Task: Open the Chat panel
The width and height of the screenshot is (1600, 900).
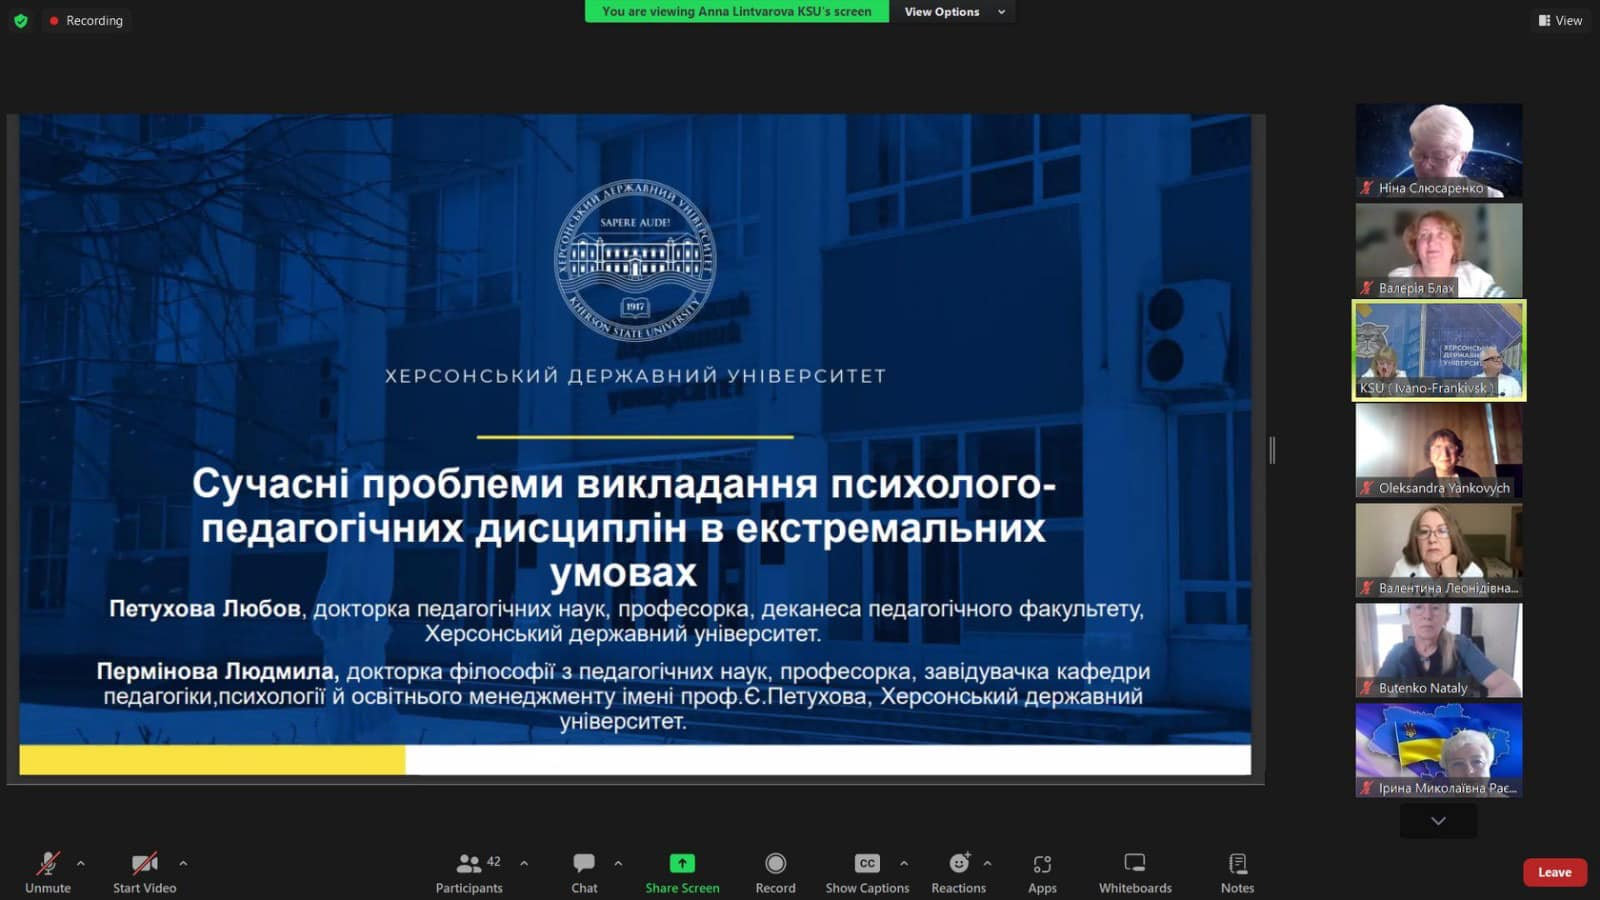Action: pyautogui.click(x=584, y=872)
